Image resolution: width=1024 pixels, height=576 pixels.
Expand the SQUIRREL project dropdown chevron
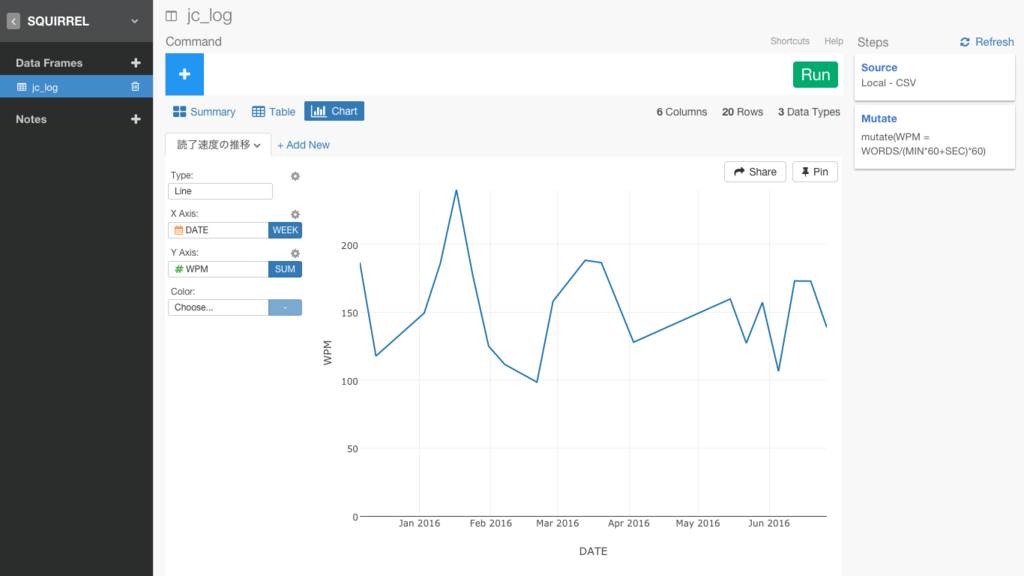click(135, 21)
